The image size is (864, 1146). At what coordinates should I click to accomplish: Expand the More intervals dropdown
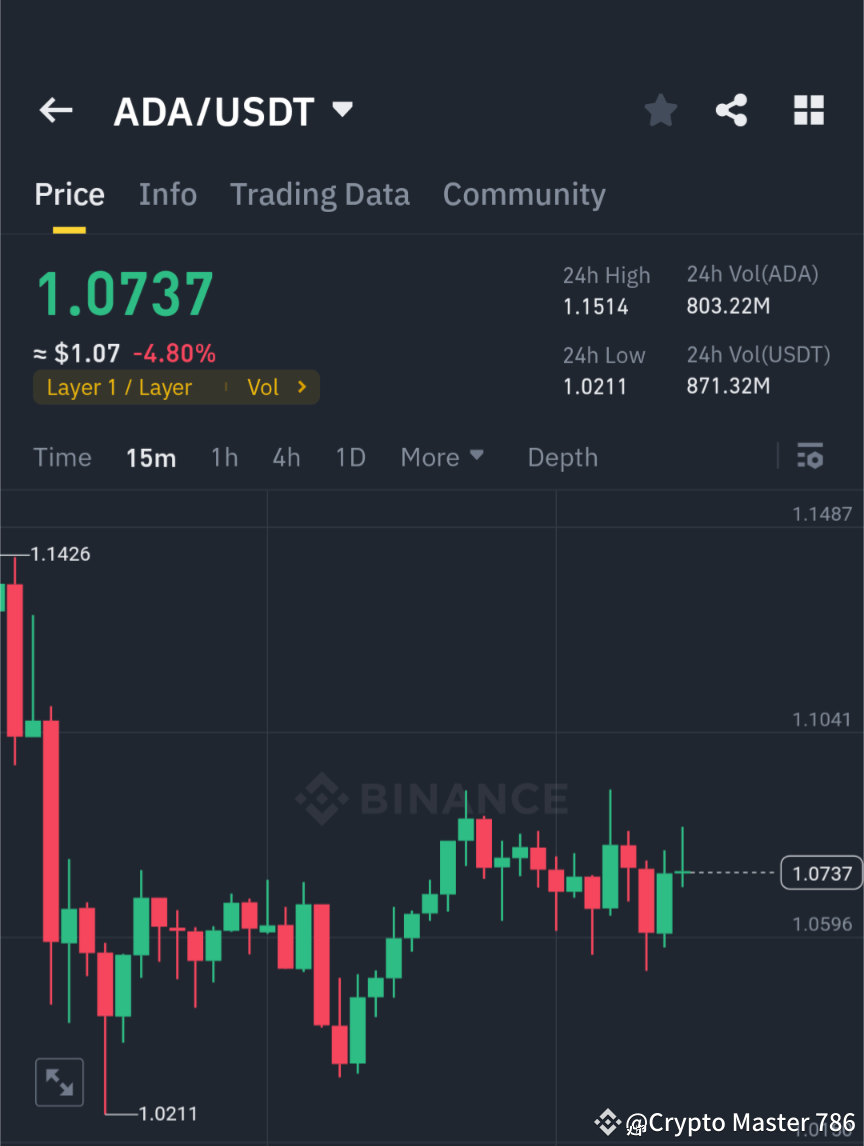[441, 457]
